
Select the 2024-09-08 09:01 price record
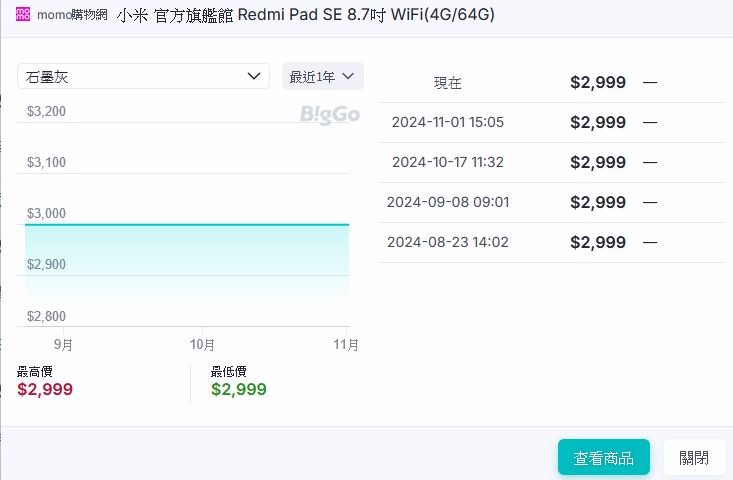(552, 202)
